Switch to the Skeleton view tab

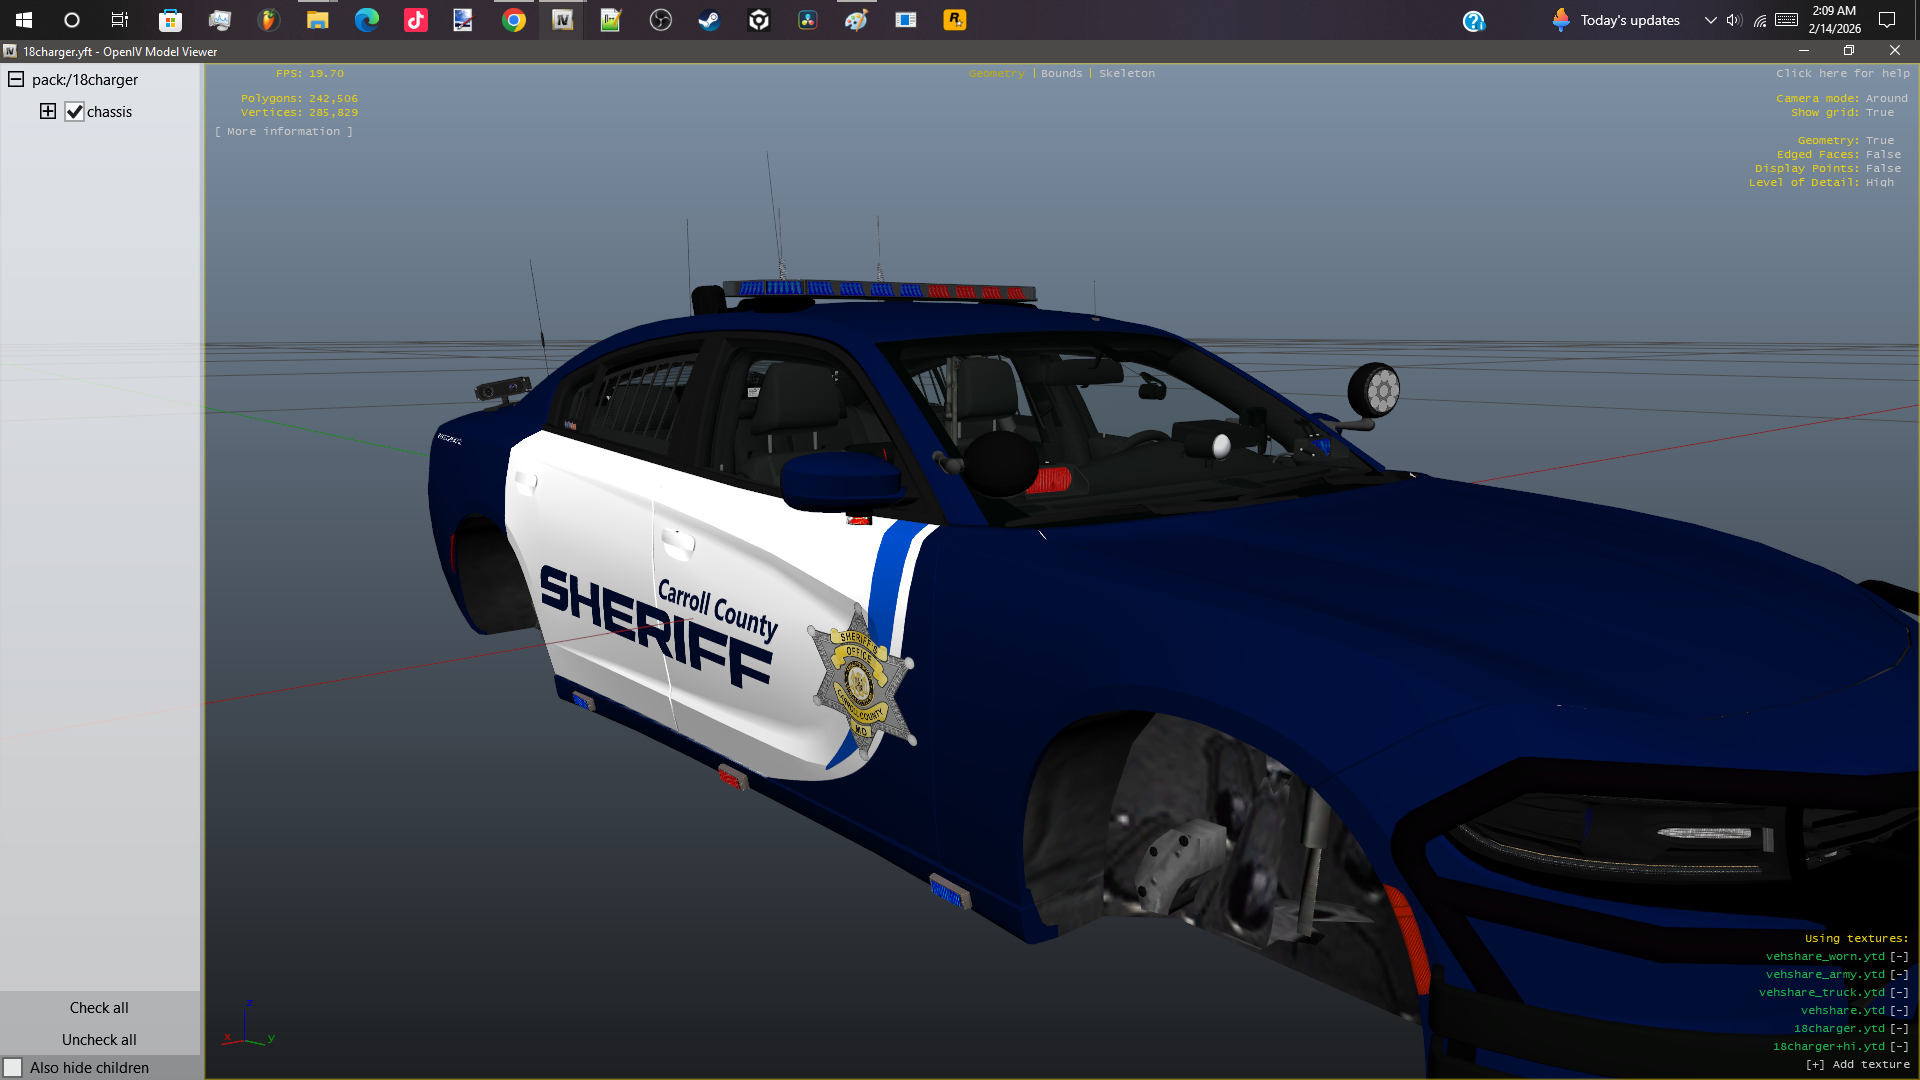pyautogui.click(x=1127, y=74)
